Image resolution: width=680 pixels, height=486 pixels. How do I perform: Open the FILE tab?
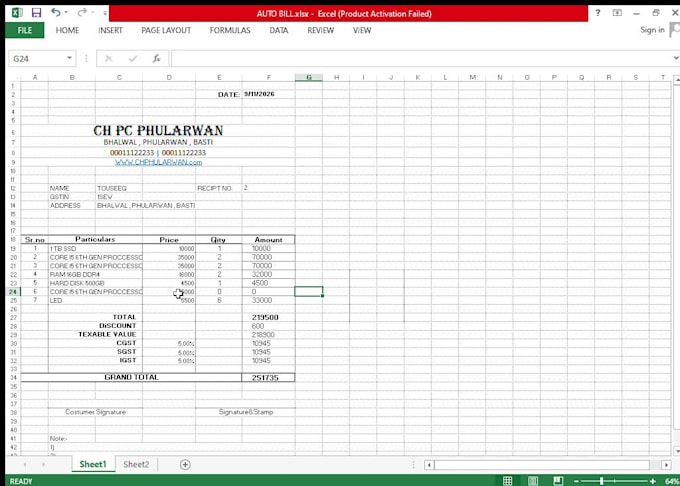[x=25, y=30]
